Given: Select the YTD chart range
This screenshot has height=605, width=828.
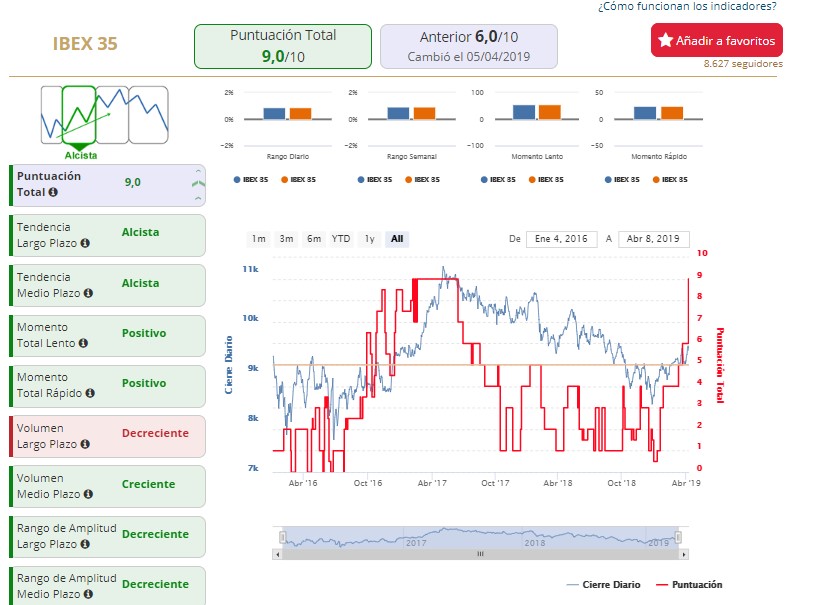Looking at the screenshot, I should click(341, 239).
